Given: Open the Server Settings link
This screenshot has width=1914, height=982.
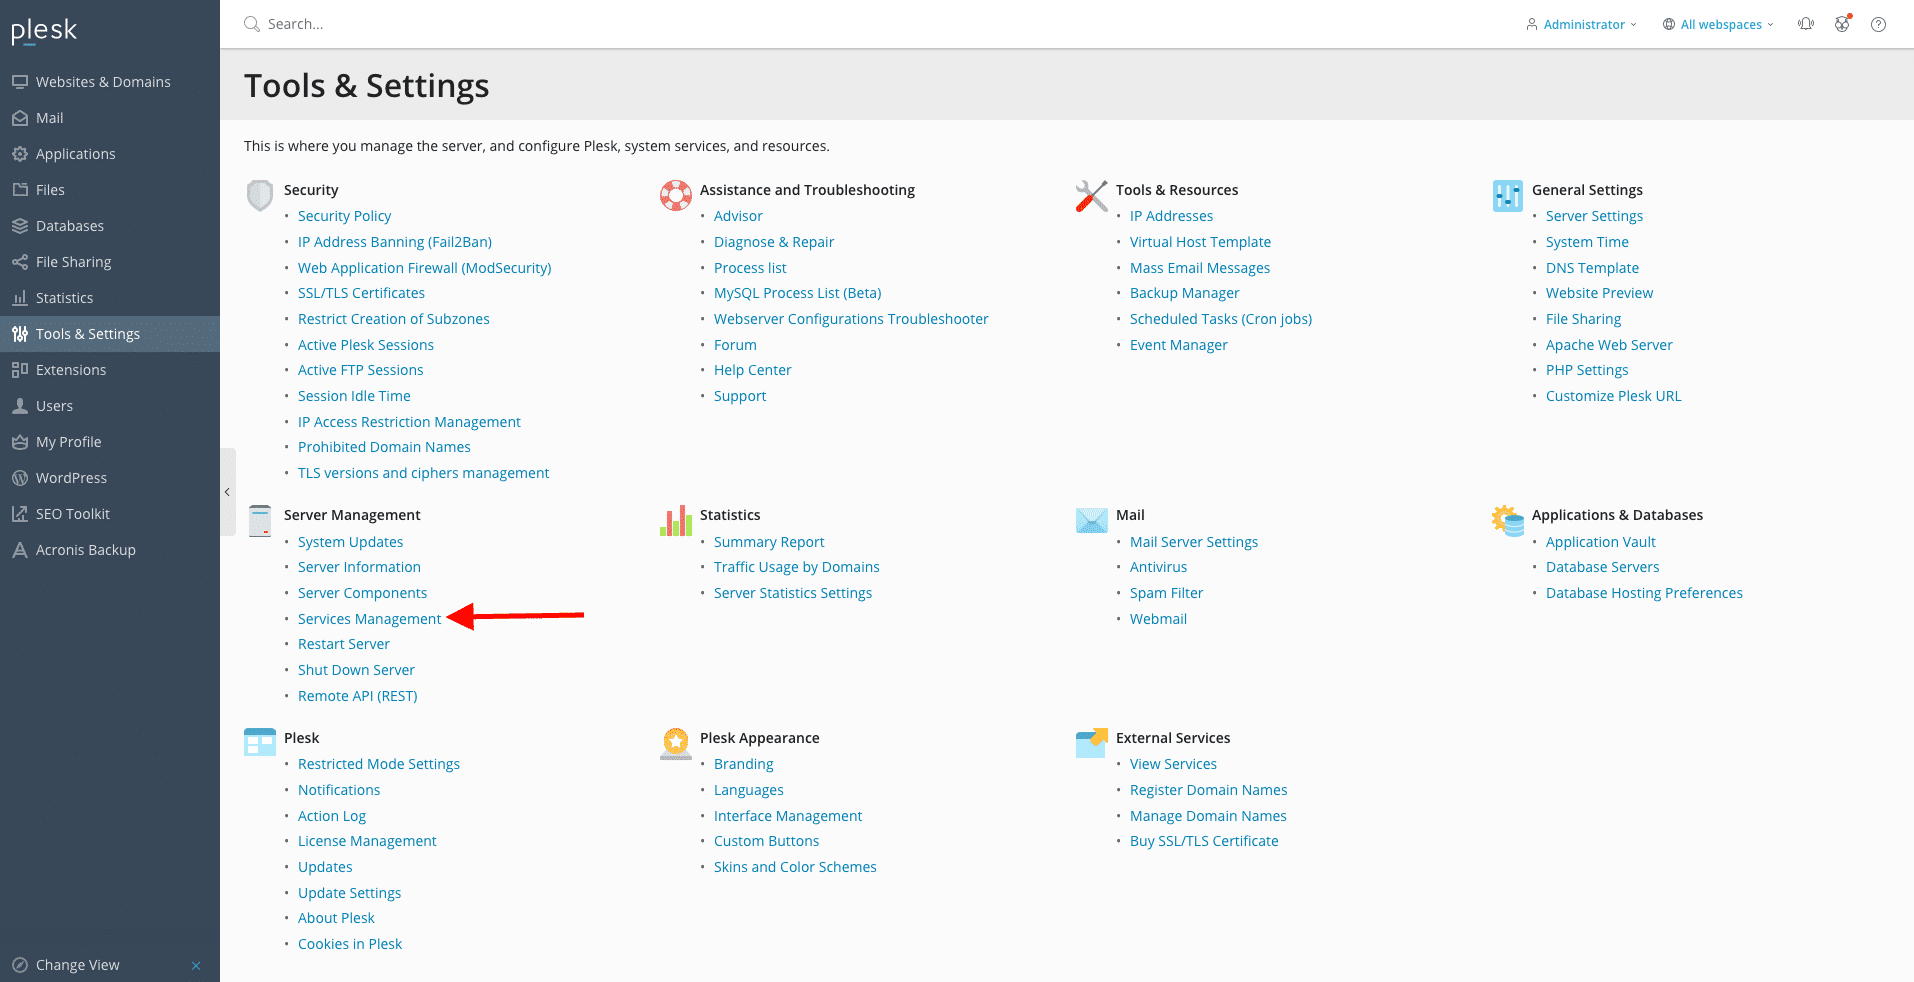Looking at the screenshot, I should 1594,216.
